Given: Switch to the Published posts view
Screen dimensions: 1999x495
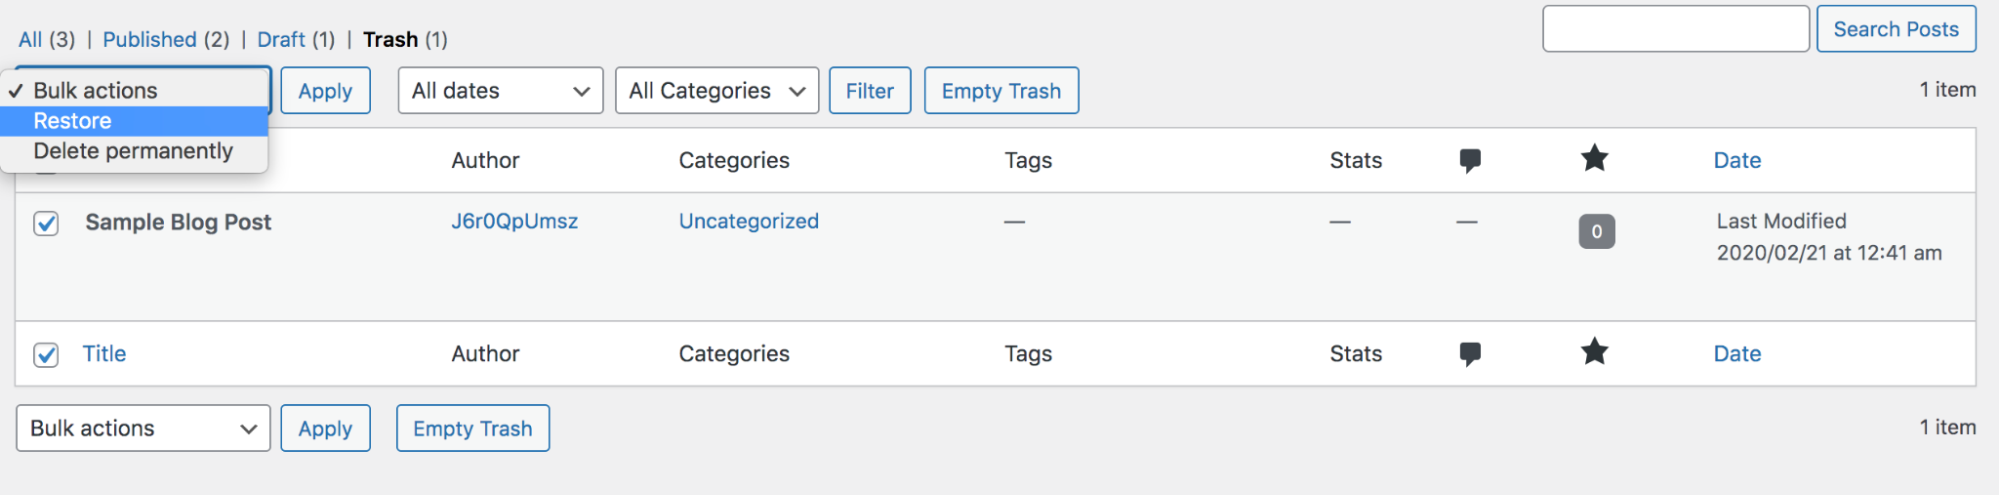Looking at the screenshot, I should coord(150,40).
